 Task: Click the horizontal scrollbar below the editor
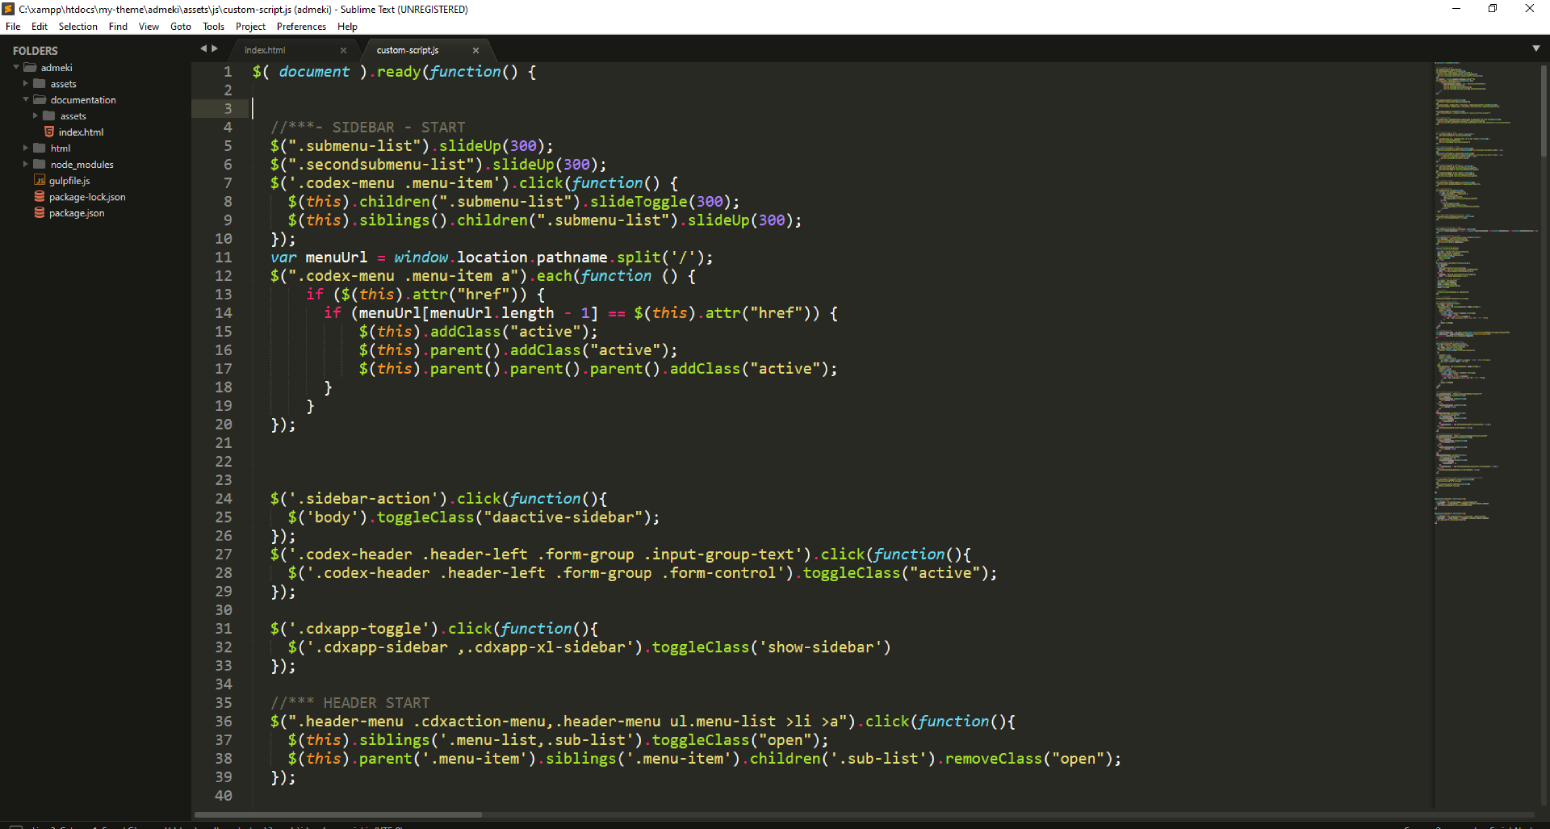coord(338,815)
